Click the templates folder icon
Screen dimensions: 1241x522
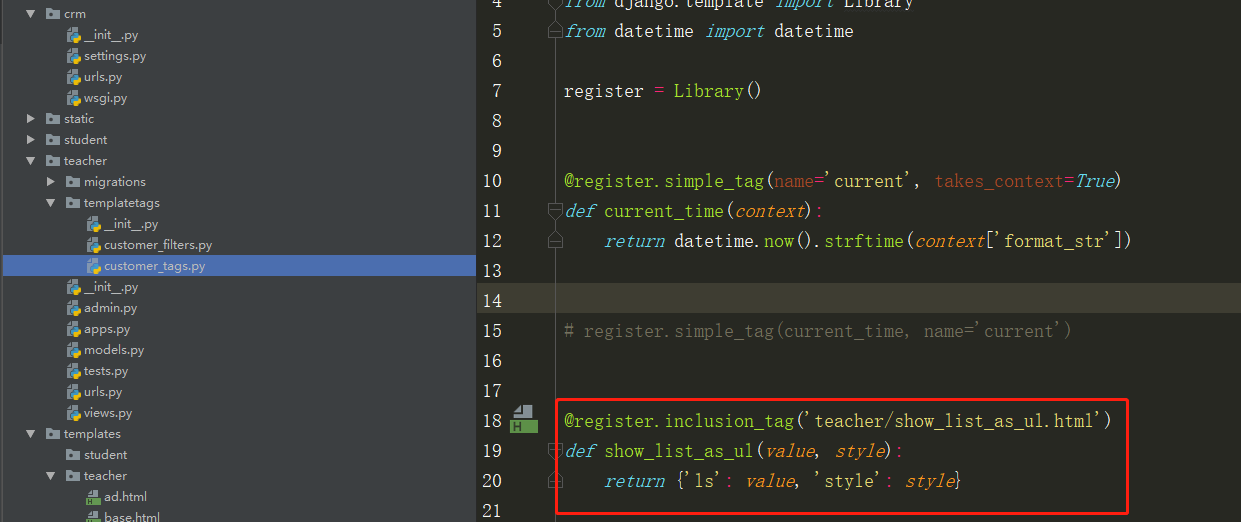click(x=53, y=434)
